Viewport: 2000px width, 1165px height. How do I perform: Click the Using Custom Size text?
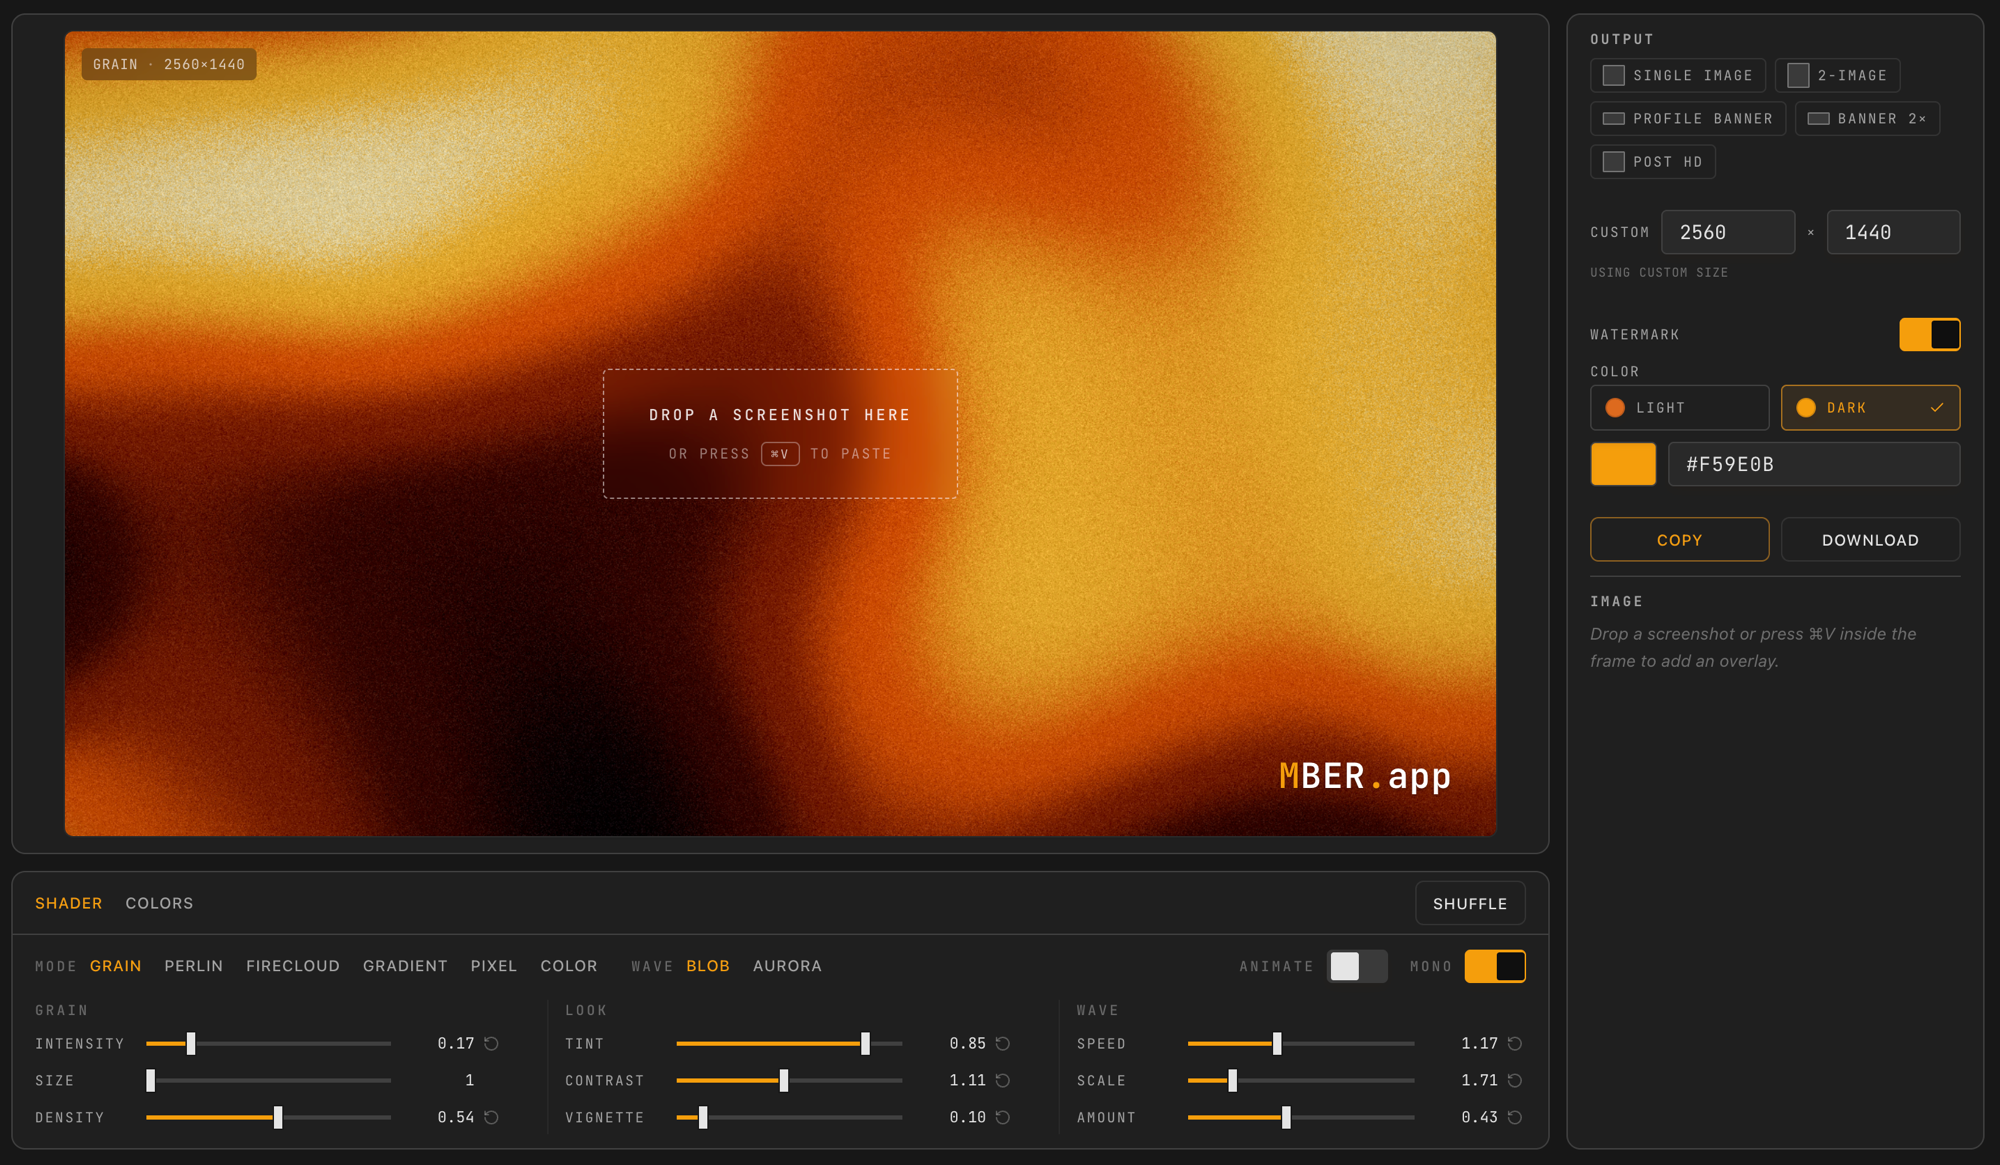coord(1659,272)
